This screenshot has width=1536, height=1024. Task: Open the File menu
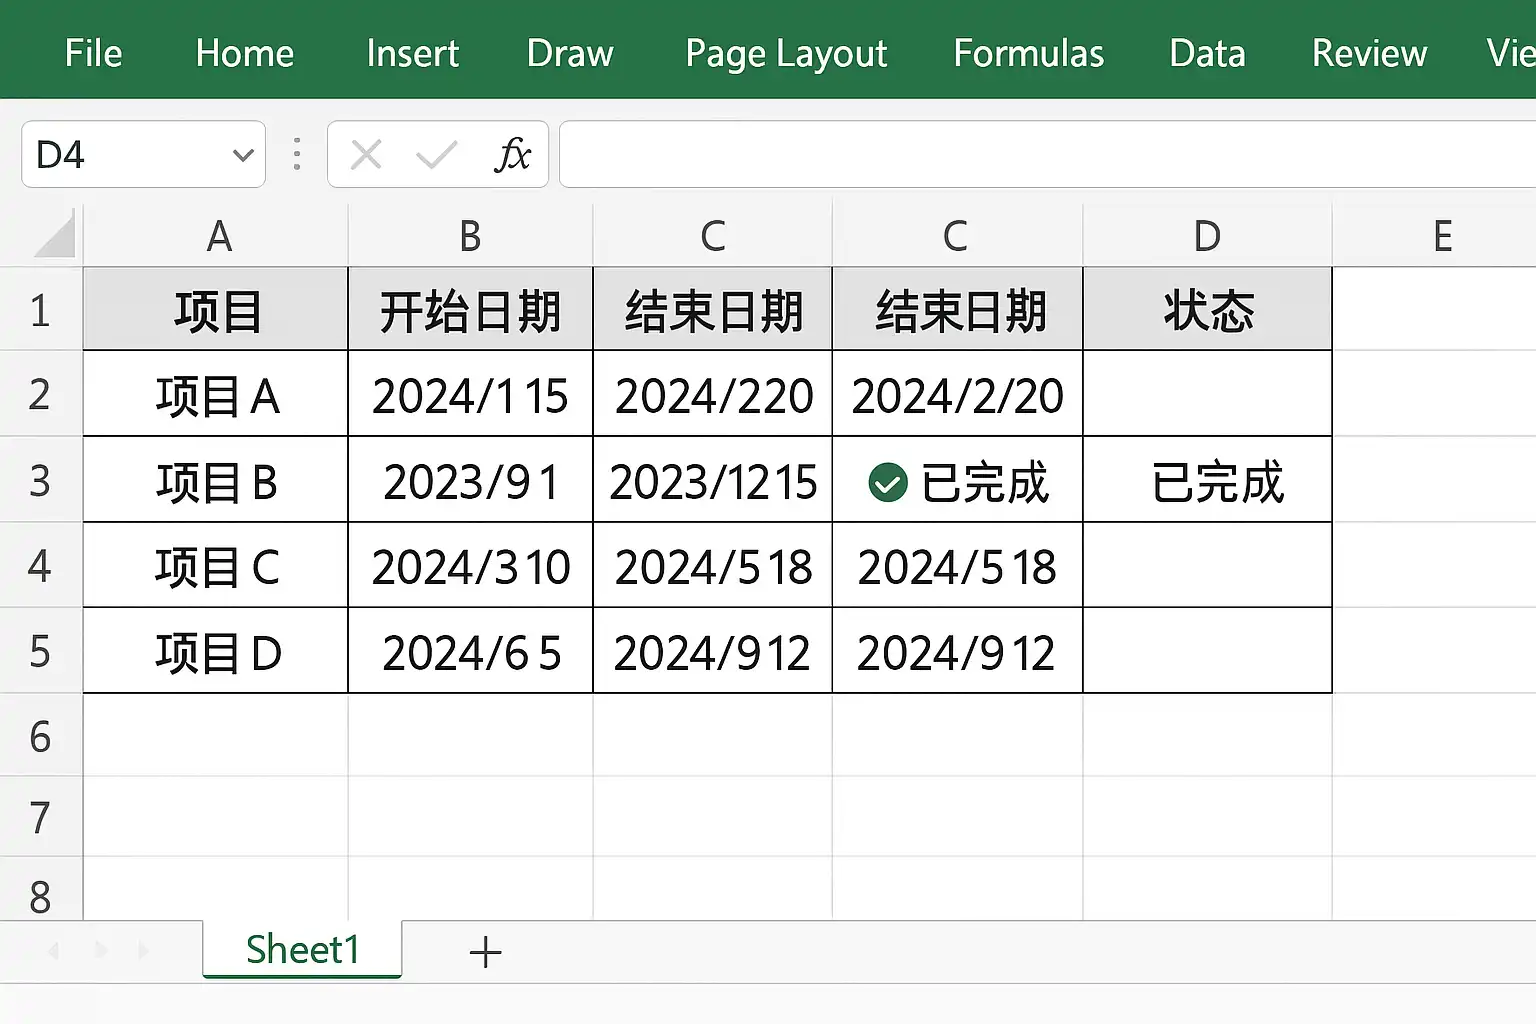[x=93, y=53]
